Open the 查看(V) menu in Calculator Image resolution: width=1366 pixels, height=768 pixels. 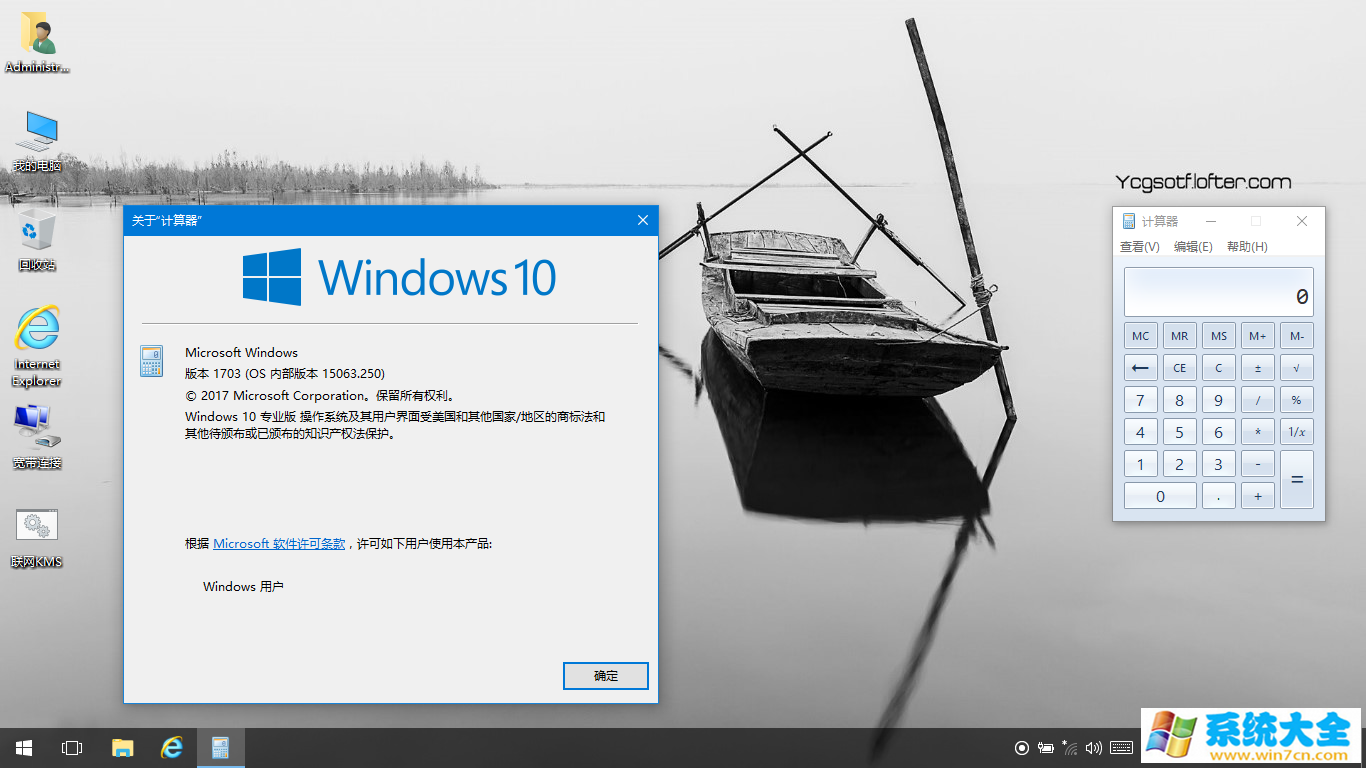1139,247
